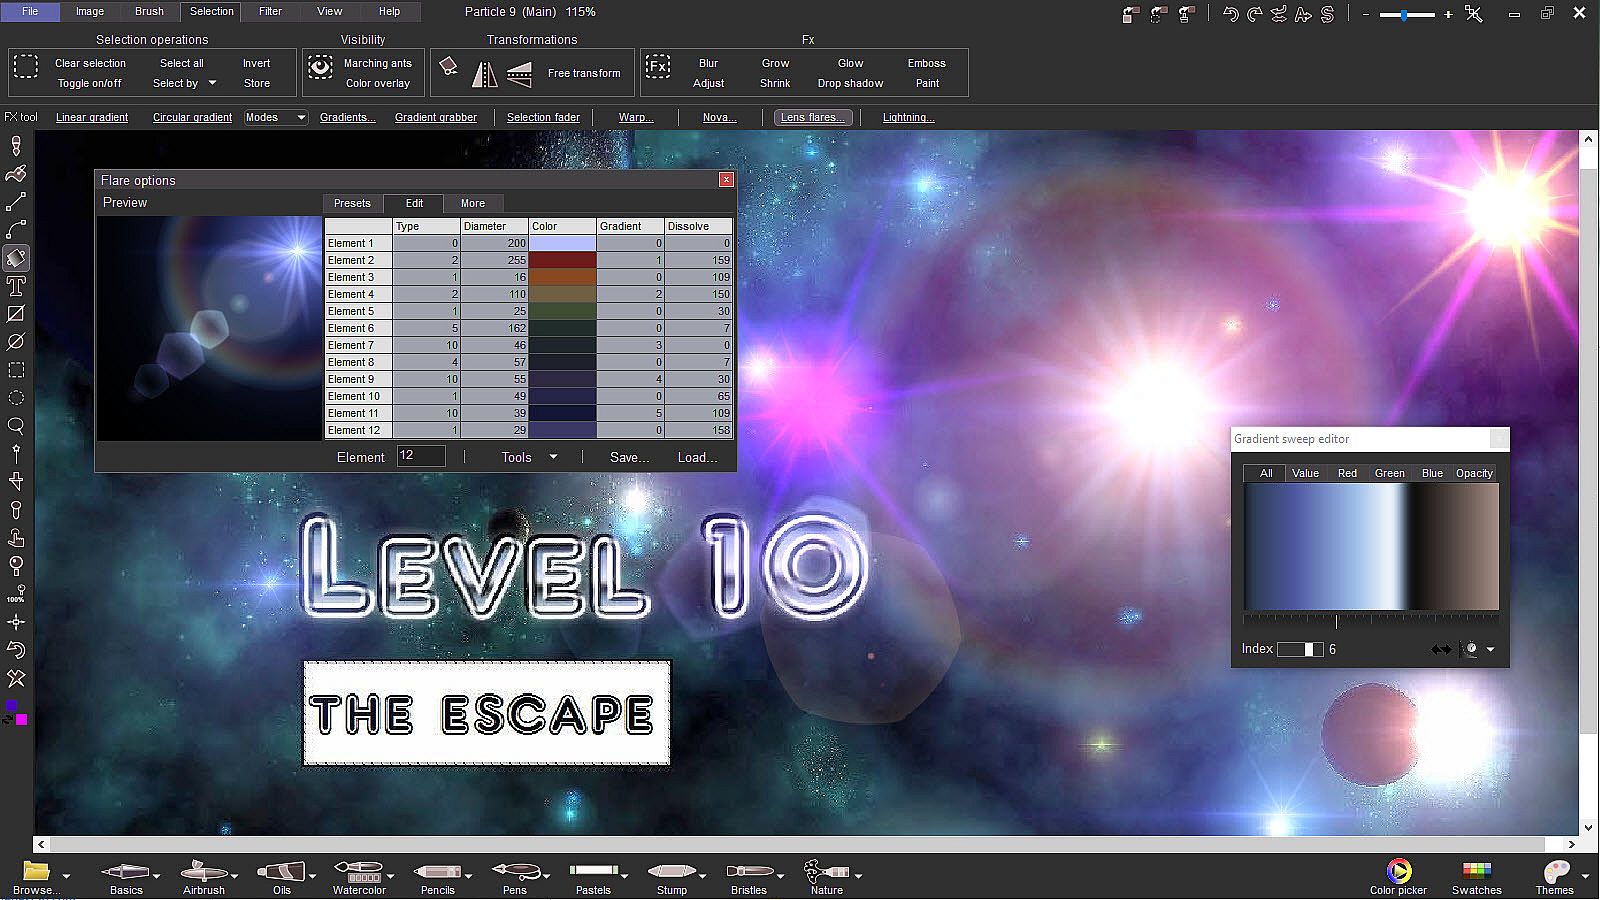Open the Lightning... effect link

click(908, 117)
